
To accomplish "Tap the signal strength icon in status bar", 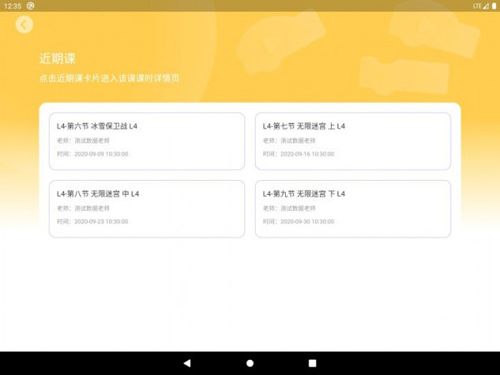I will (486, 6).
